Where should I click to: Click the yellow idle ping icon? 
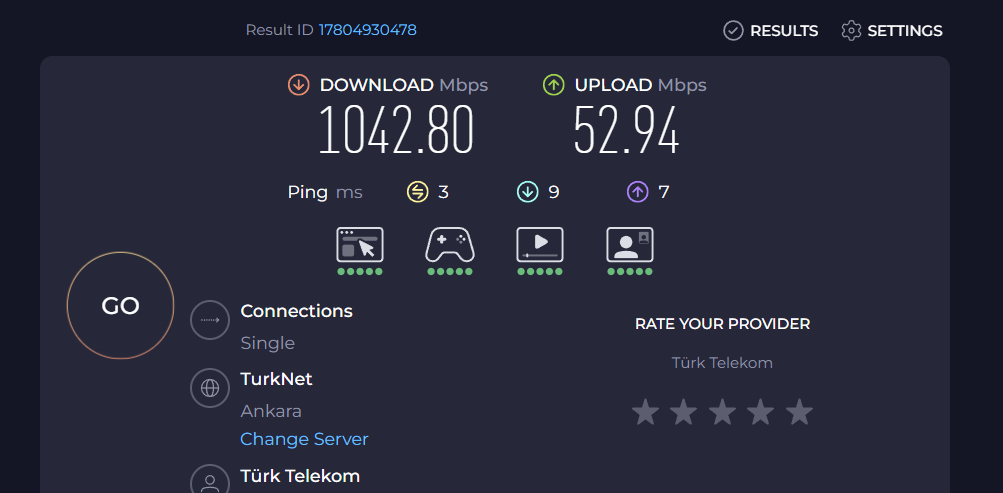coord(418,192)
